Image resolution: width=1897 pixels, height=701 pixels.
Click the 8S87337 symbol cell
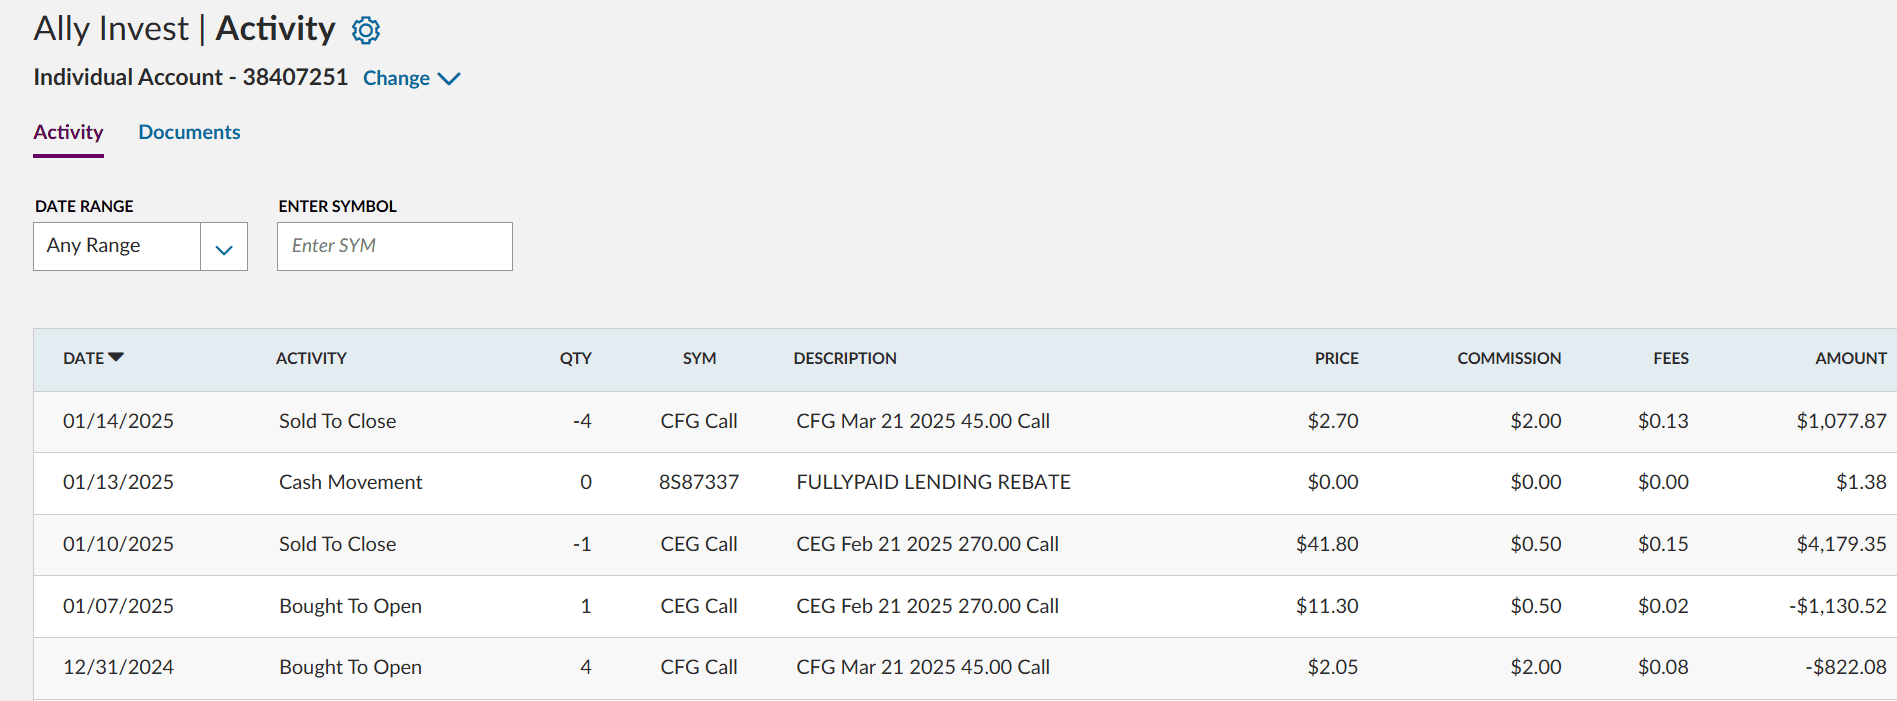[x=698, y=482]
